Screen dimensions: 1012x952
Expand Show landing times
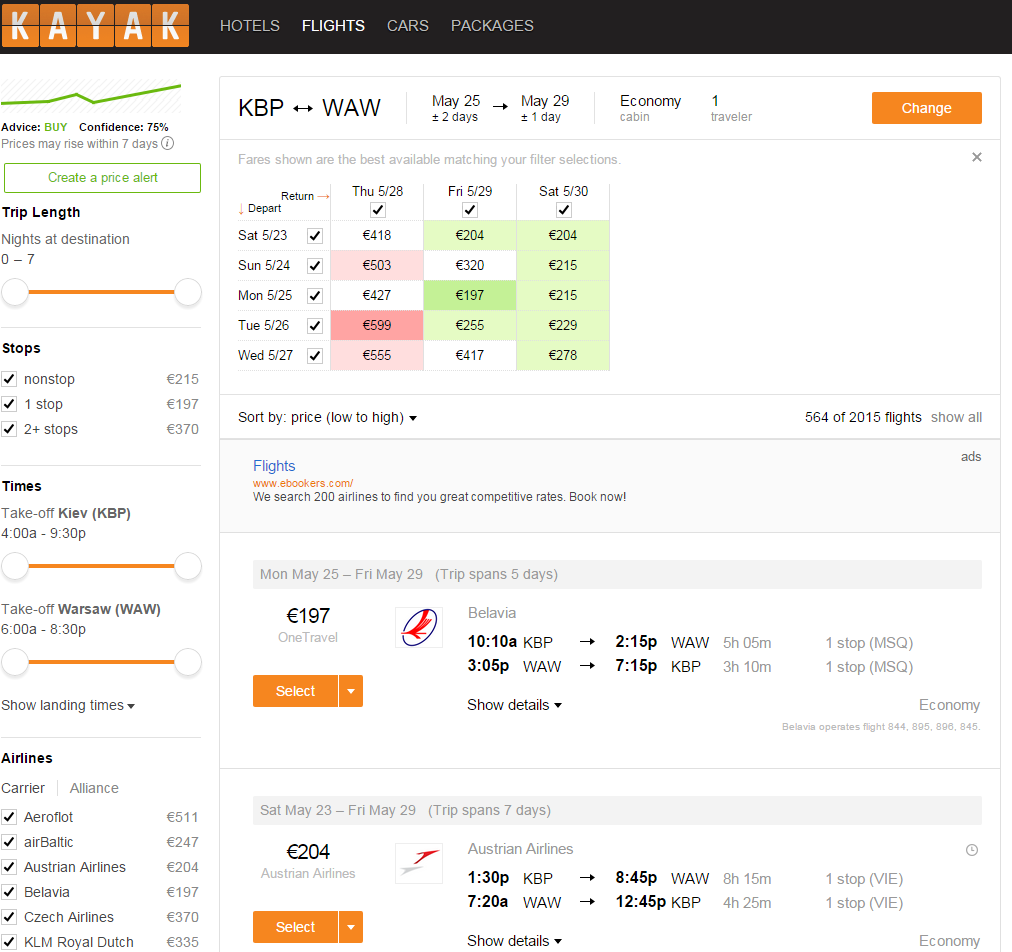click(68, 705)
